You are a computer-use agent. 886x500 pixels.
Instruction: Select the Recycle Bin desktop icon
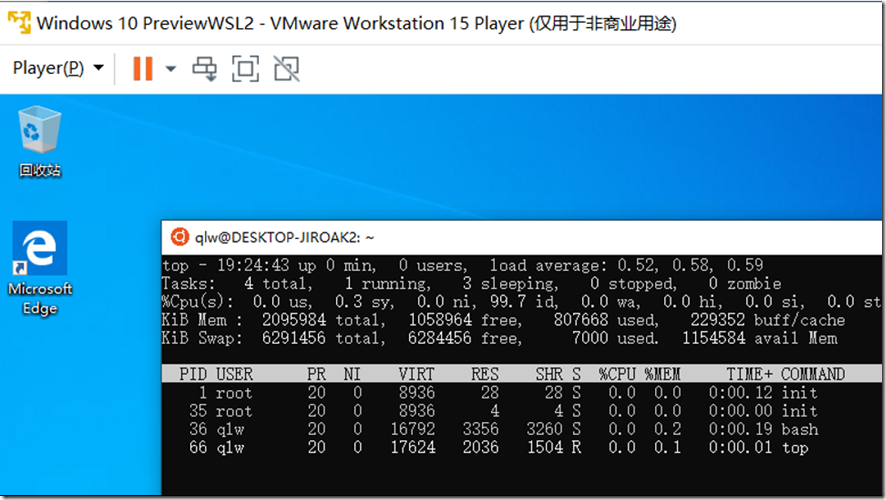40,142
